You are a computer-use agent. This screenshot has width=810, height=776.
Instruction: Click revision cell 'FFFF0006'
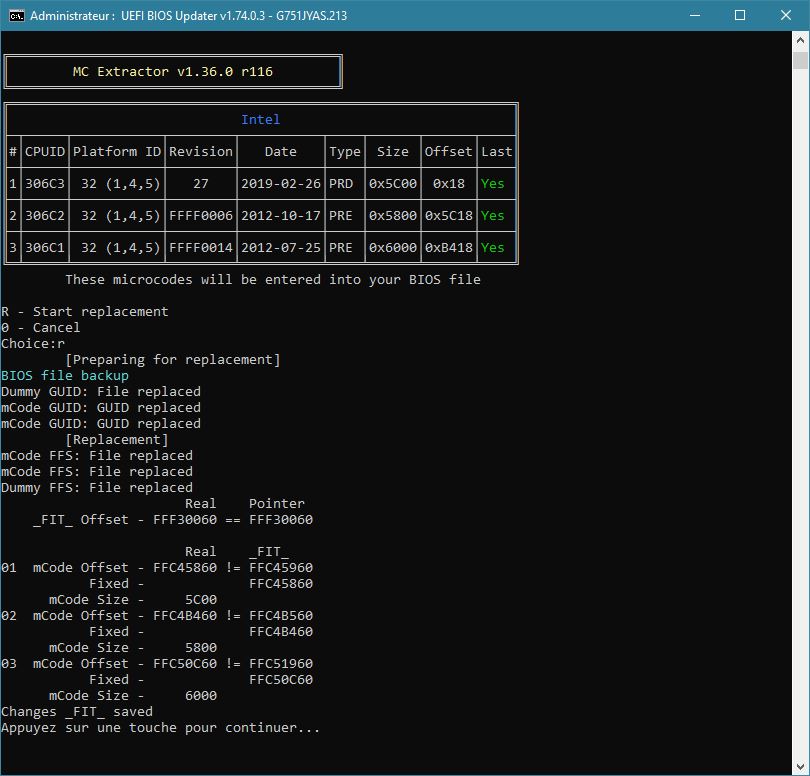click(x=201, y=215)
